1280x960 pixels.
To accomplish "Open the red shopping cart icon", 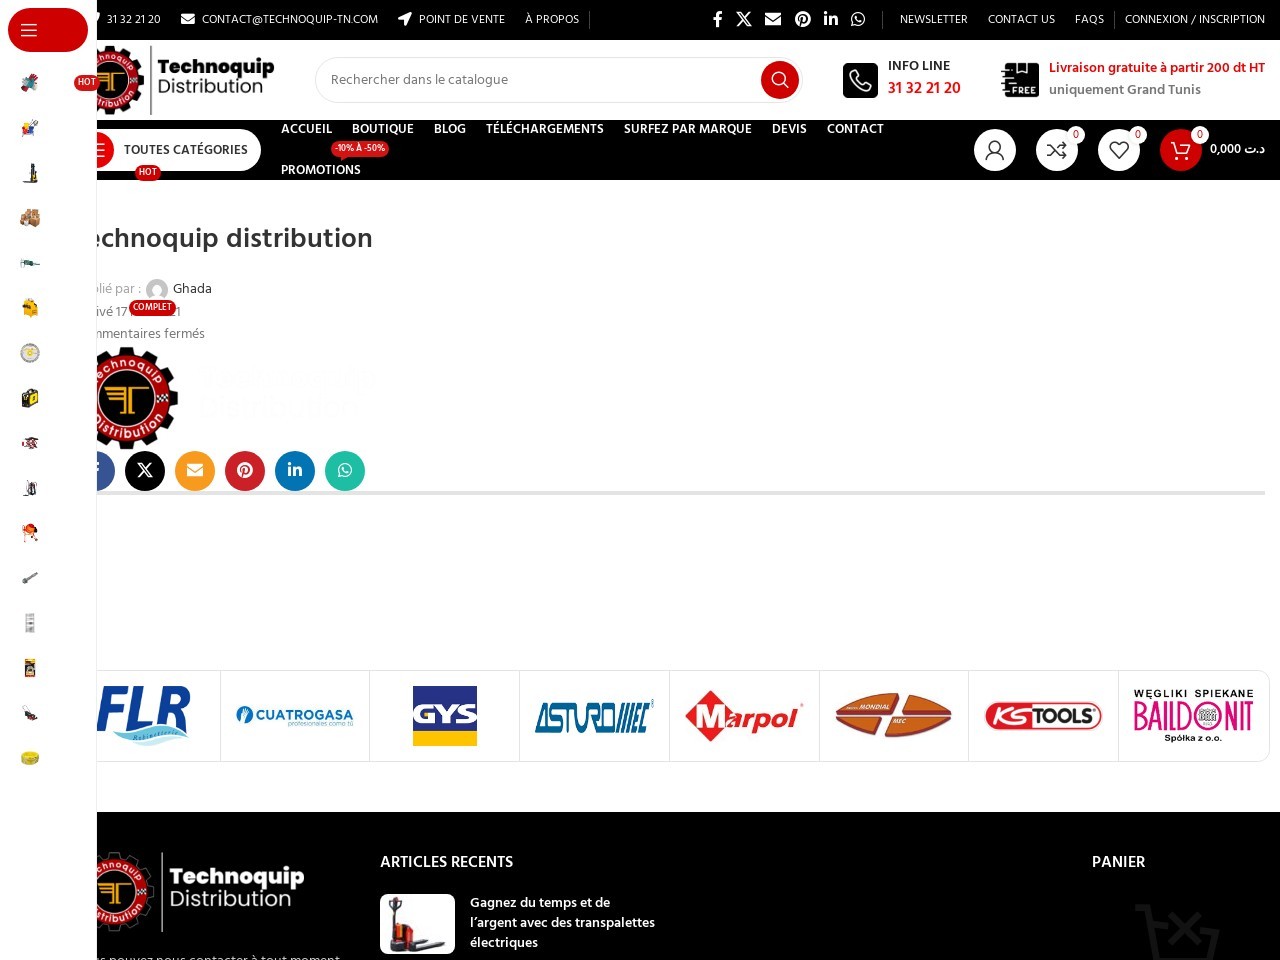I will point(1181,150).
